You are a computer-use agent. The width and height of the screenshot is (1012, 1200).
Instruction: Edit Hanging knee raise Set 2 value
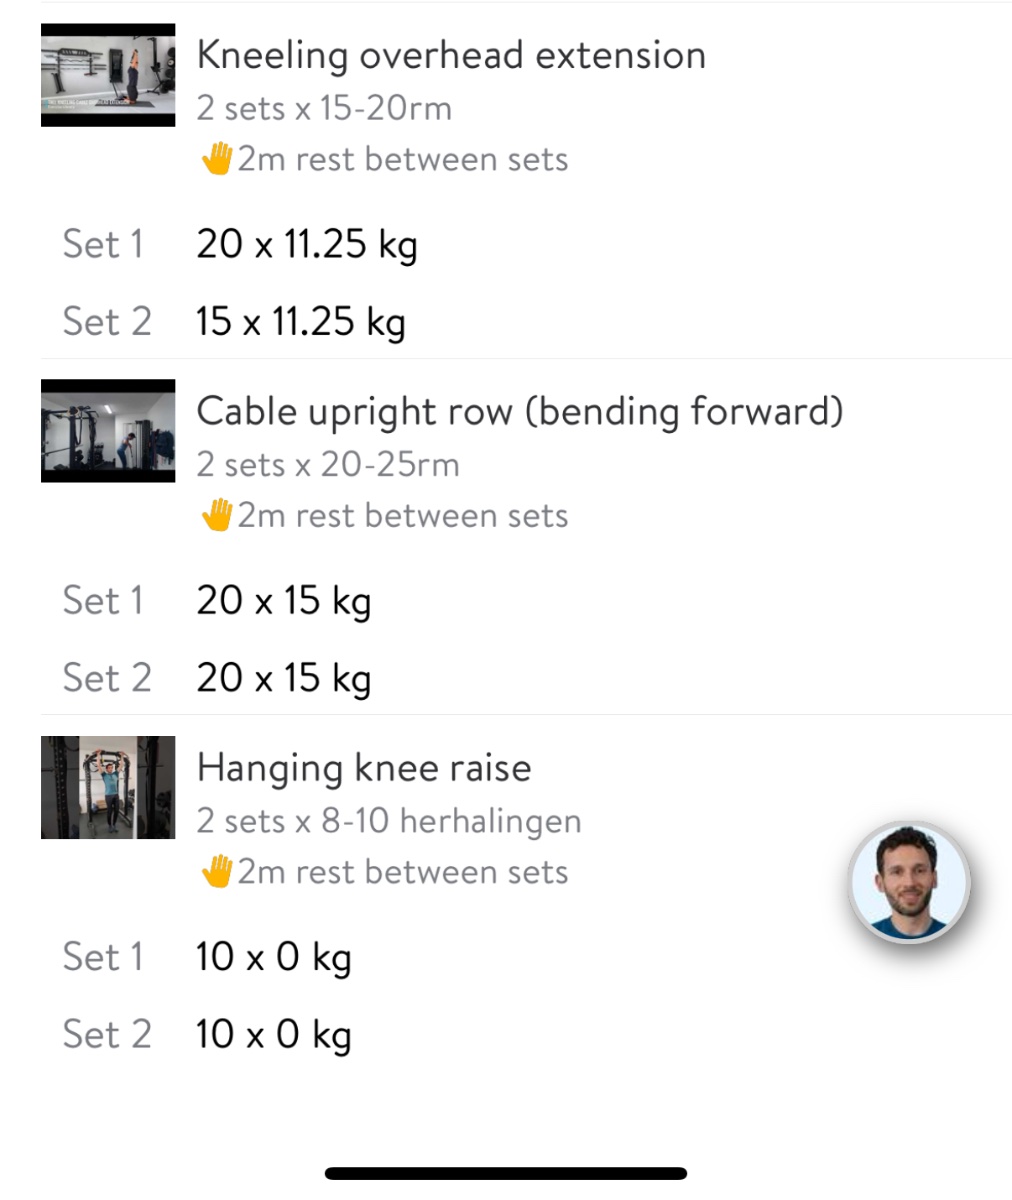tap(273, 1034)
